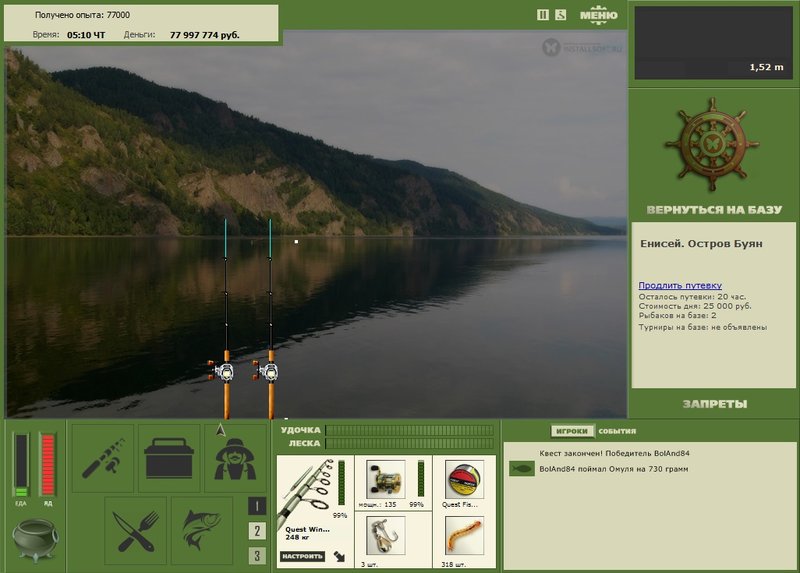The width and height of the screenshot is (800, 573).
Task: Open the fish catch keepnet icon
Action: 202,531
